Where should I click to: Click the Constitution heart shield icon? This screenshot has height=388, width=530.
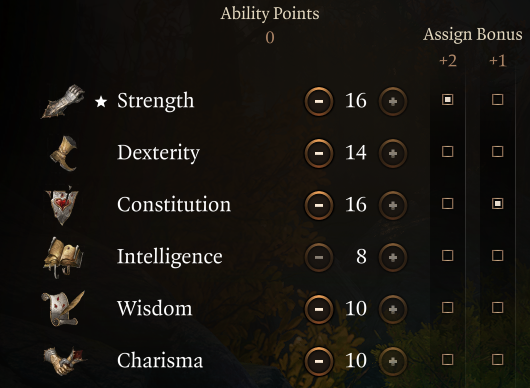point(62,205)
